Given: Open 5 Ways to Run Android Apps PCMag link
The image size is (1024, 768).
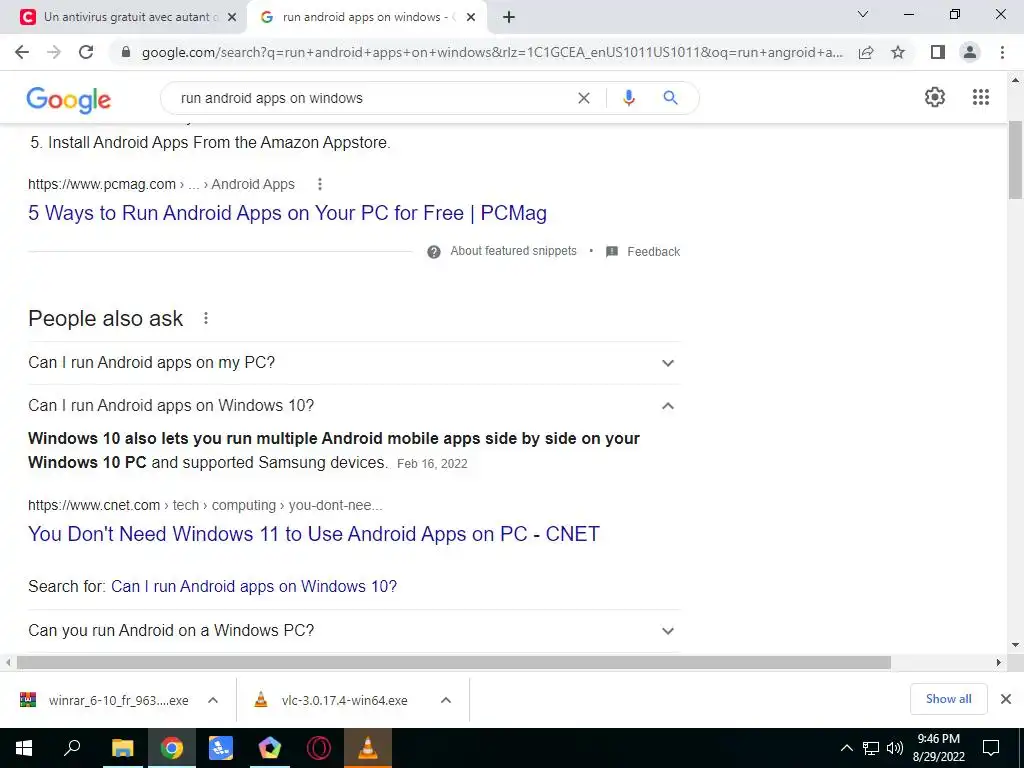Looking at the screenshot, I should 287,213.
